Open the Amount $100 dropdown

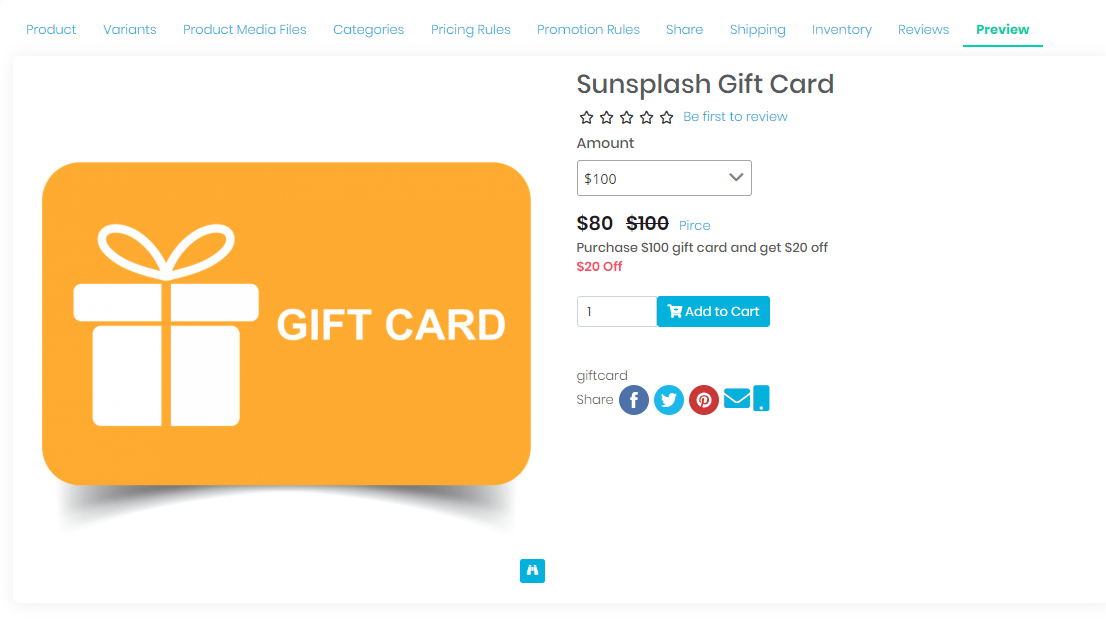tap(664, 178)
